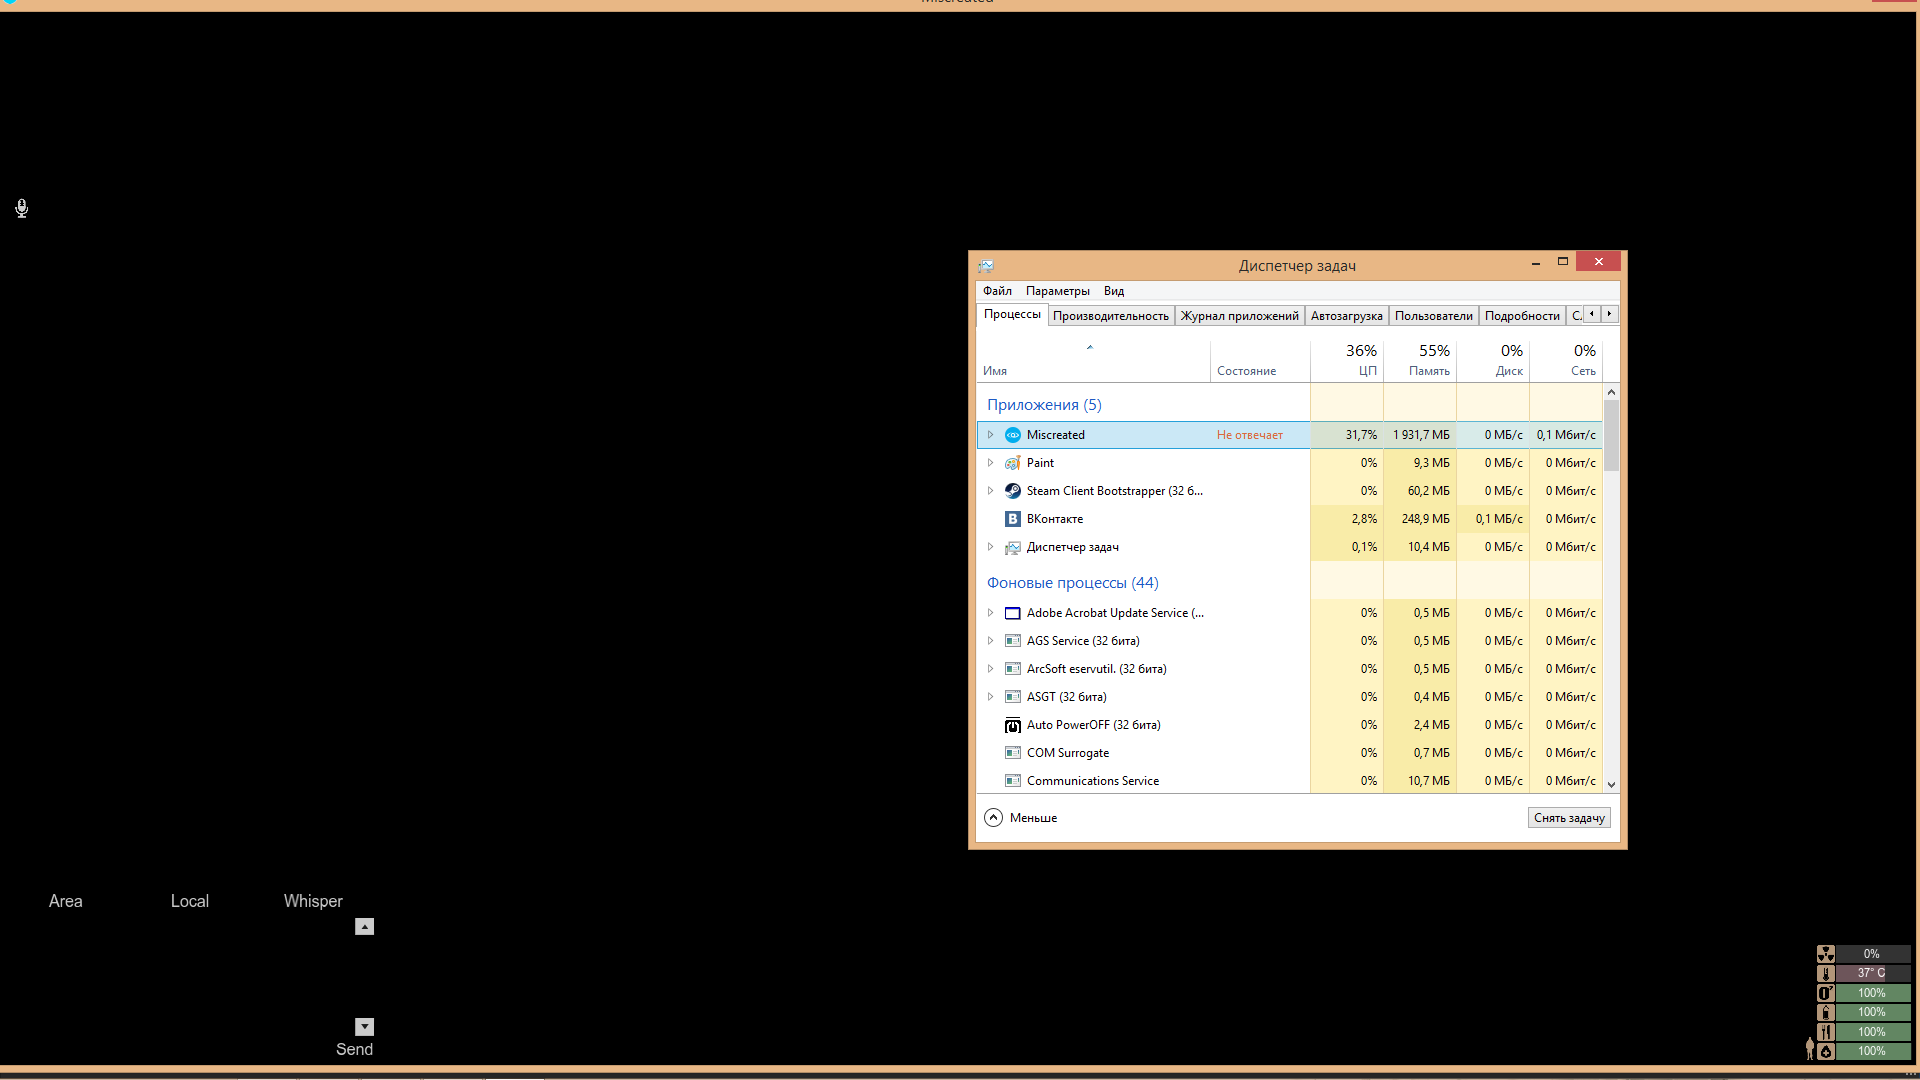
Task: Open the Файл menu
Action: [x=997, y=291]
